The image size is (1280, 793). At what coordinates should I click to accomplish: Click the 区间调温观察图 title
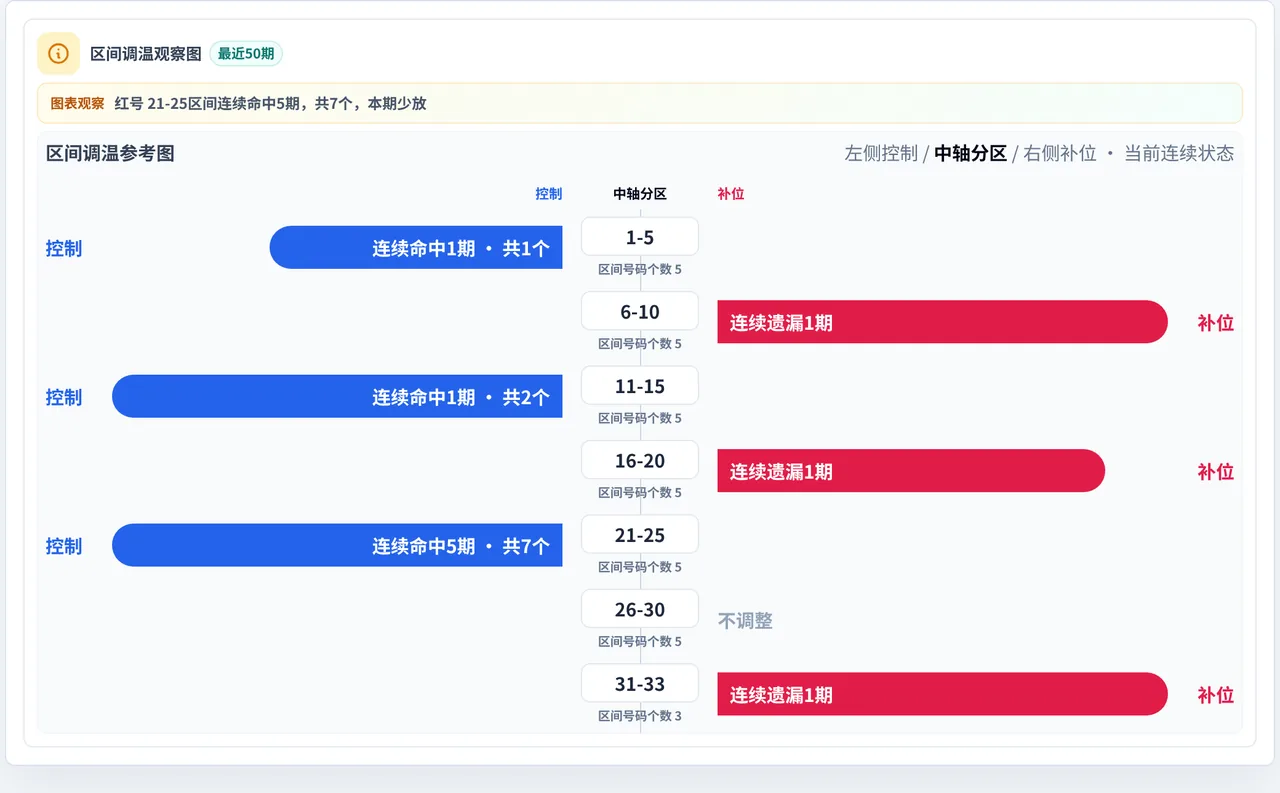[146, 53]
